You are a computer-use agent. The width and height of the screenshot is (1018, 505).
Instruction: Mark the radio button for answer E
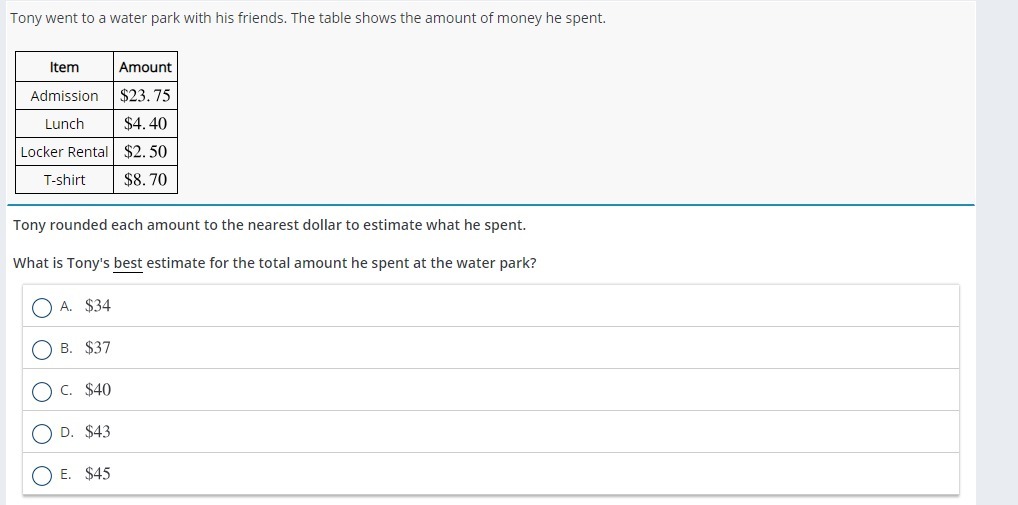pyautogui.click(x=42, y=475)
